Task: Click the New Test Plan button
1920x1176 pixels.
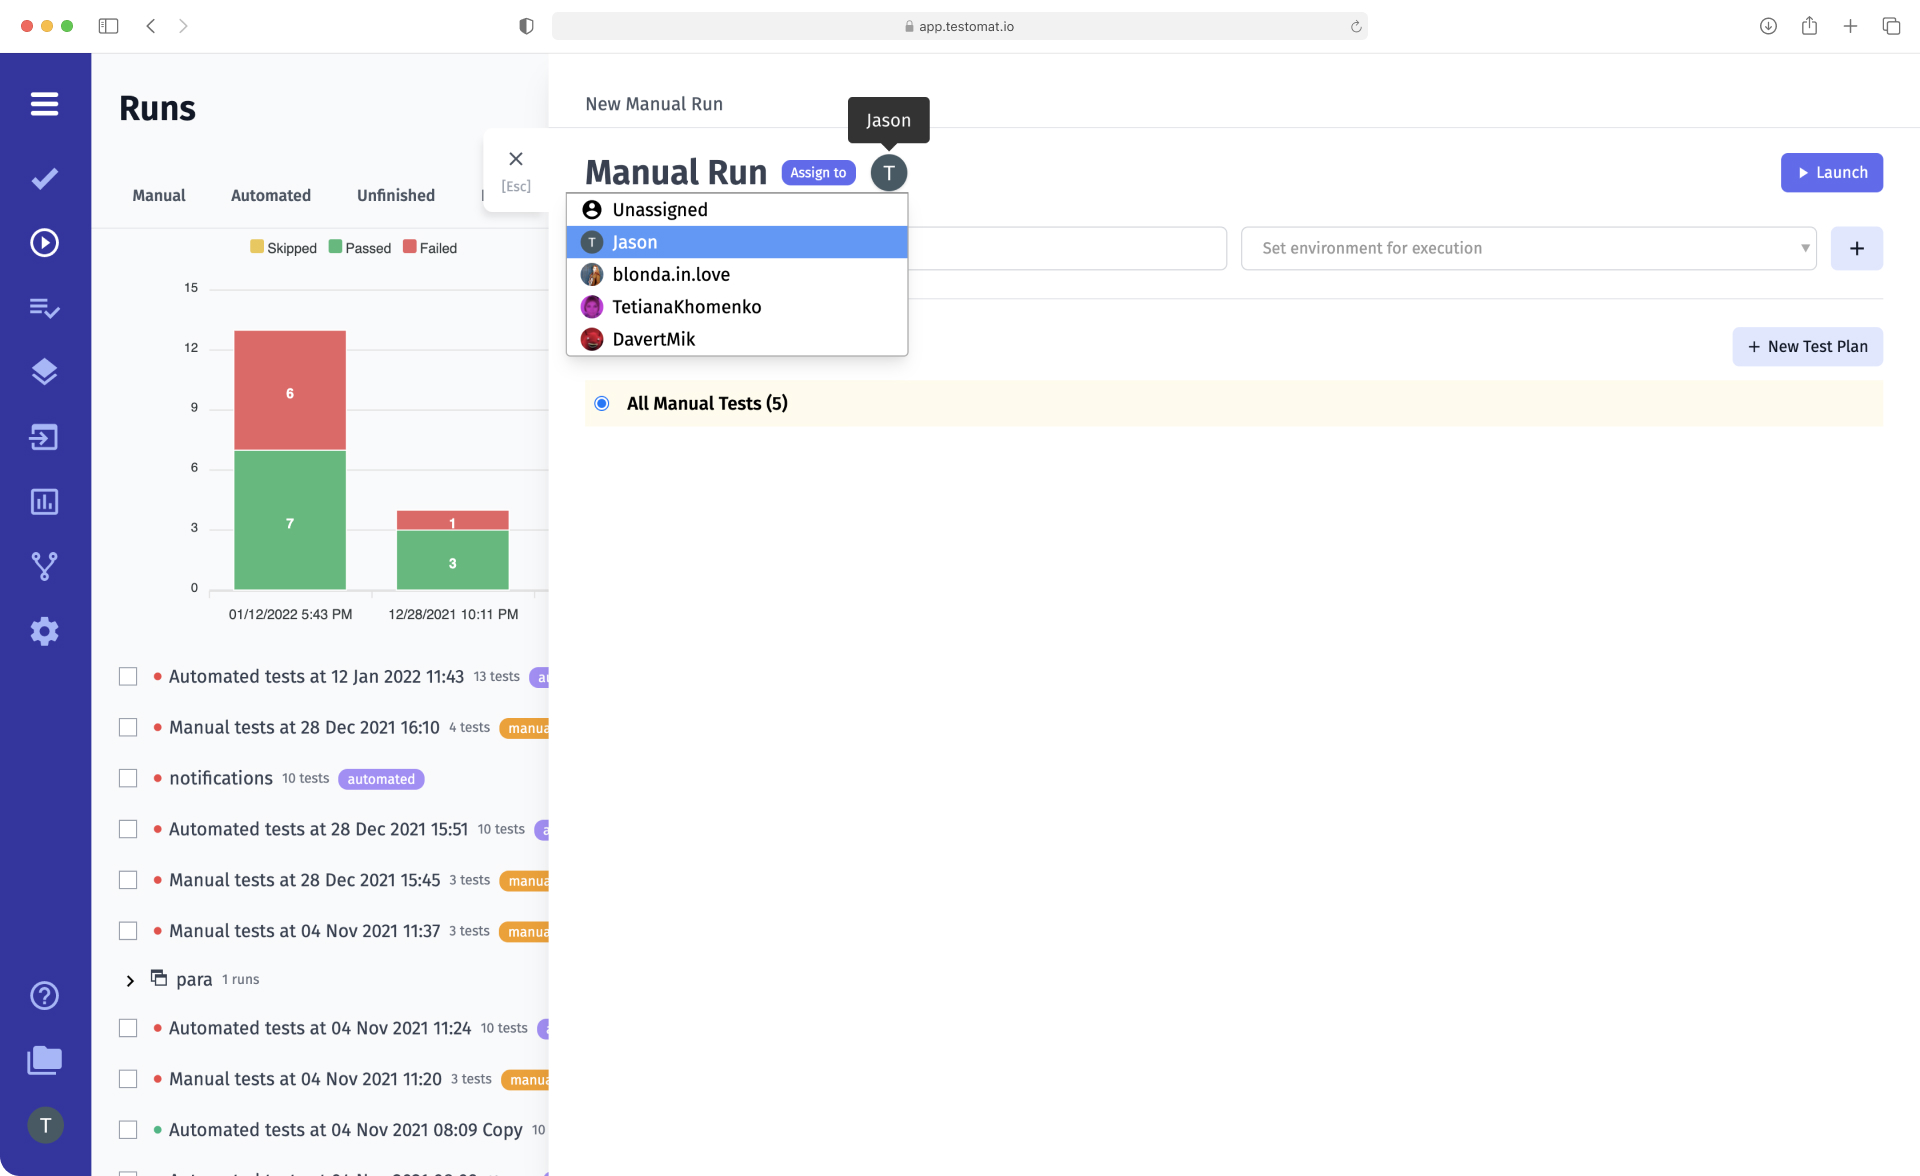Action: tap(1807, 346)
